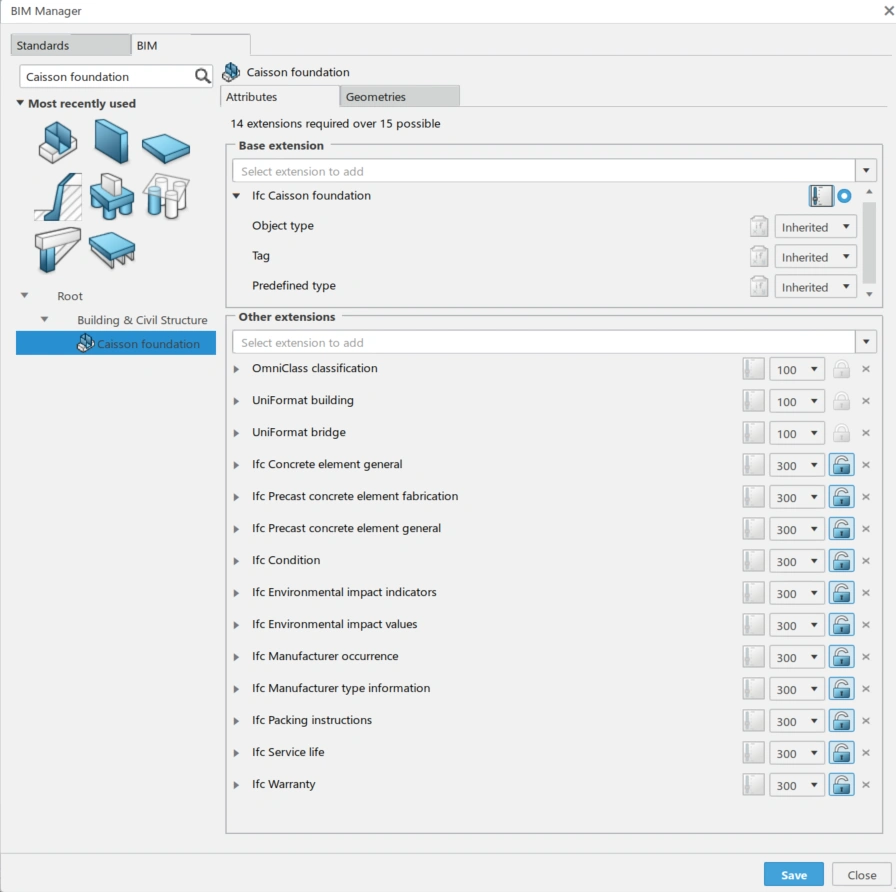Click the flat slab icon in recently used
The height and width of the screenshot is (892, 896).
[165, 147]
